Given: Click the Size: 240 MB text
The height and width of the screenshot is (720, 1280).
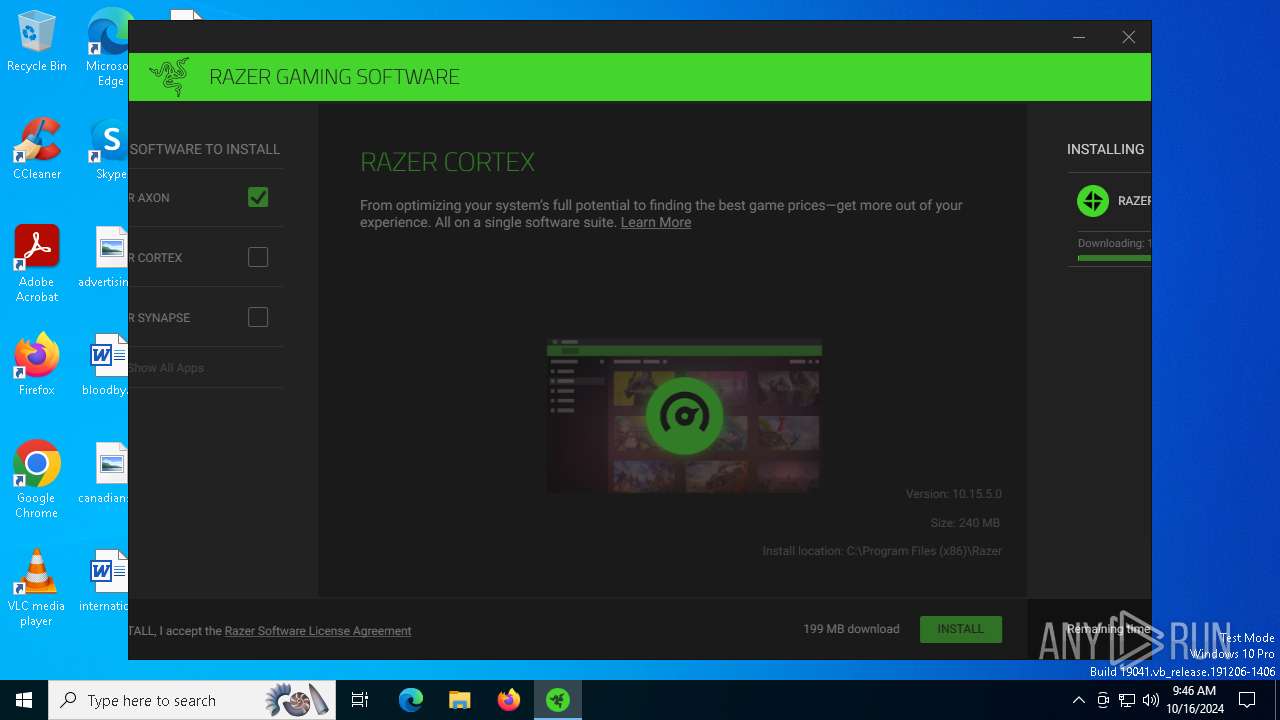Looking at the screenshot, I should tap(965, 523).
